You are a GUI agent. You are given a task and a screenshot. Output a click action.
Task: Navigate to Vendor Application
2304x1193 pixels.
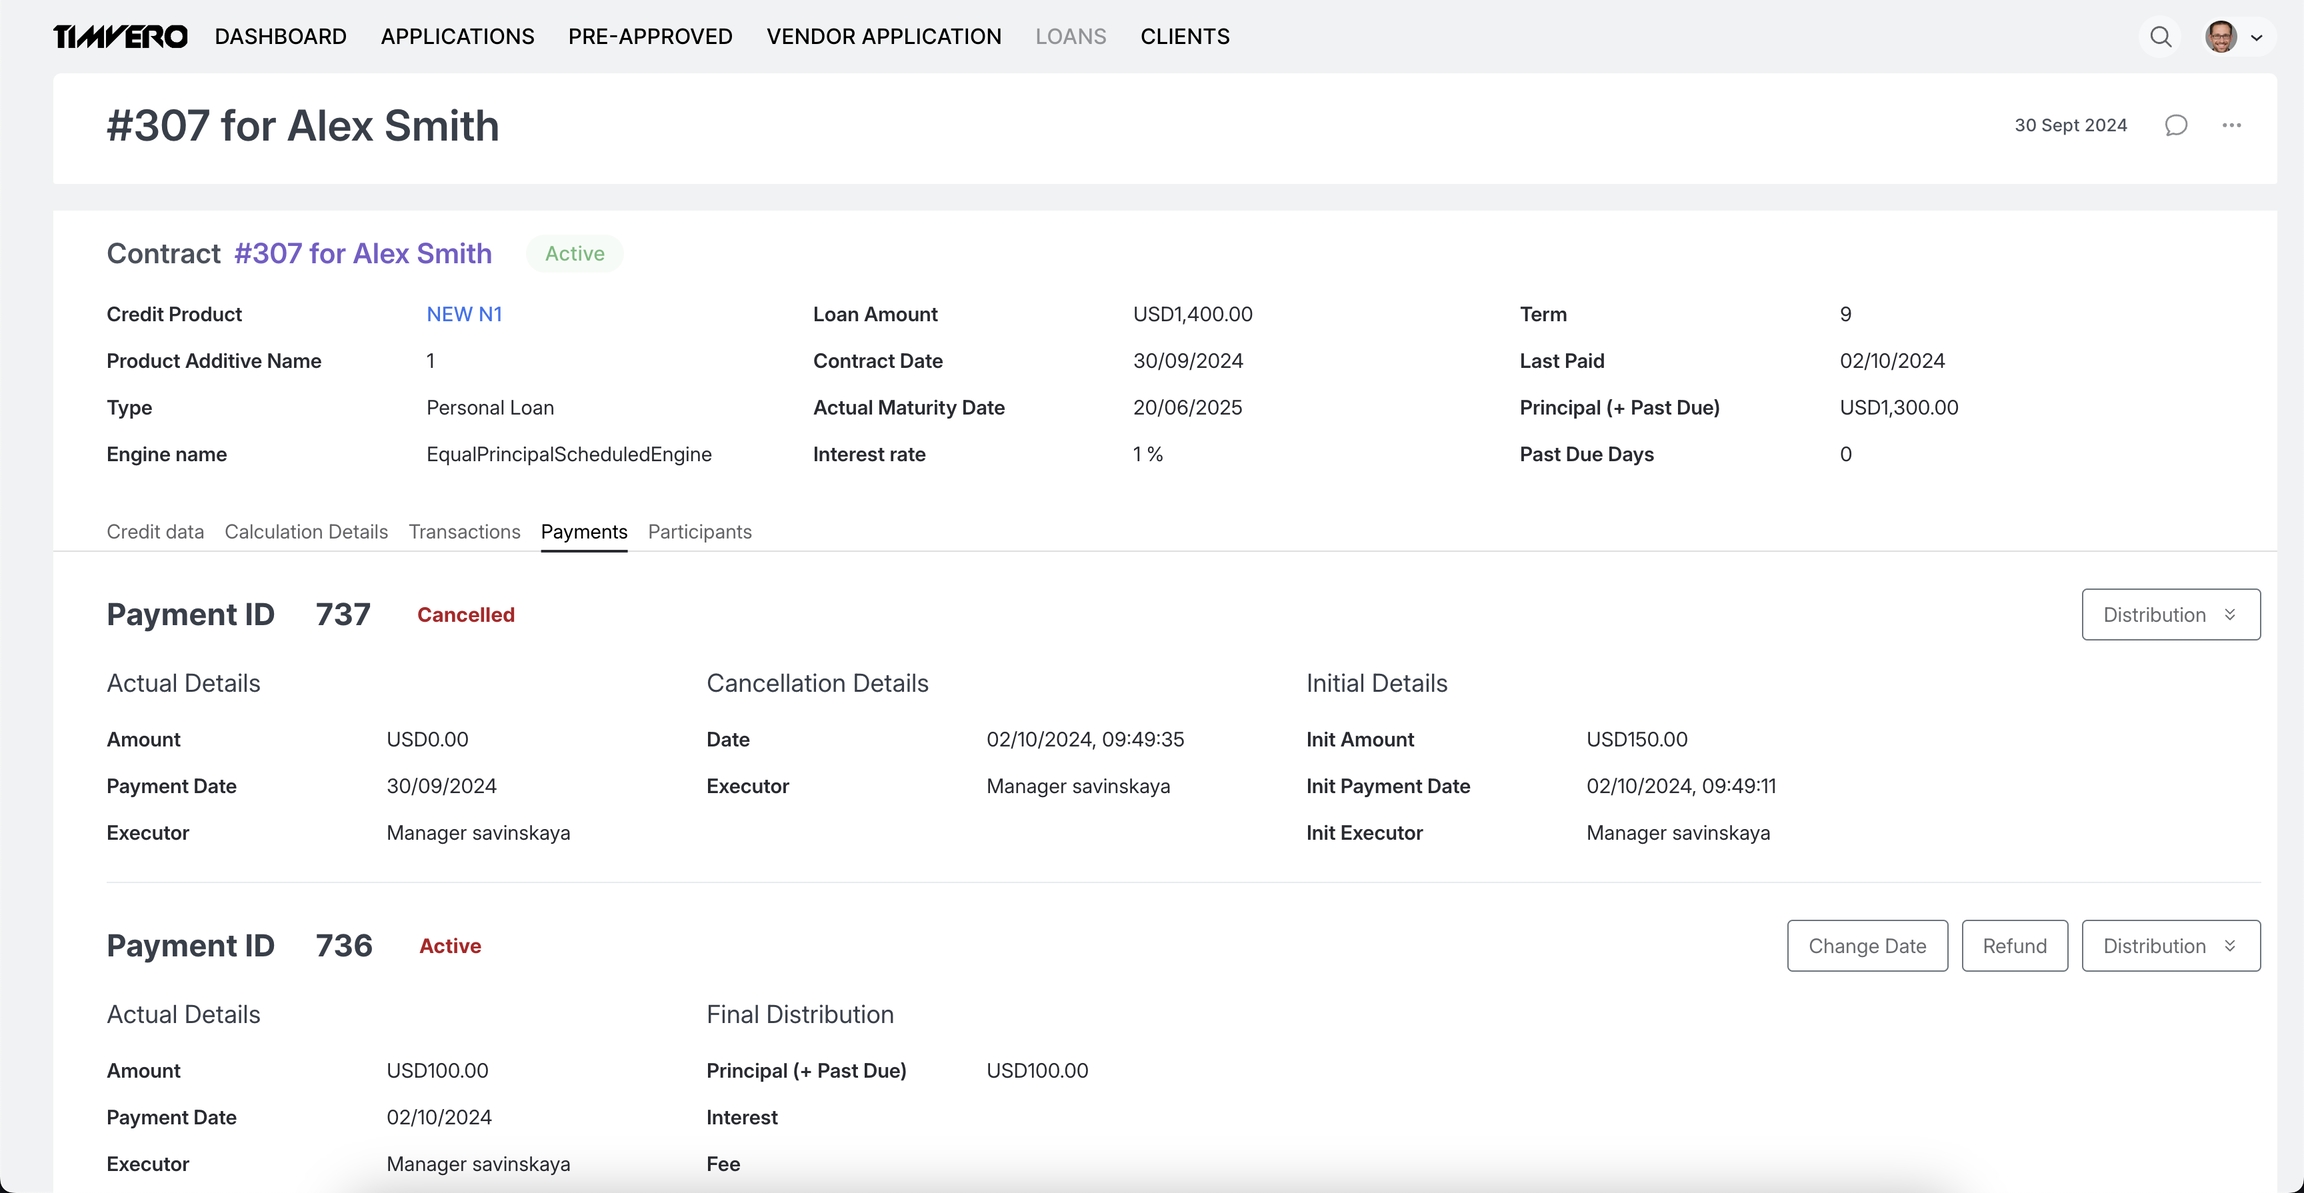point(883,37)
